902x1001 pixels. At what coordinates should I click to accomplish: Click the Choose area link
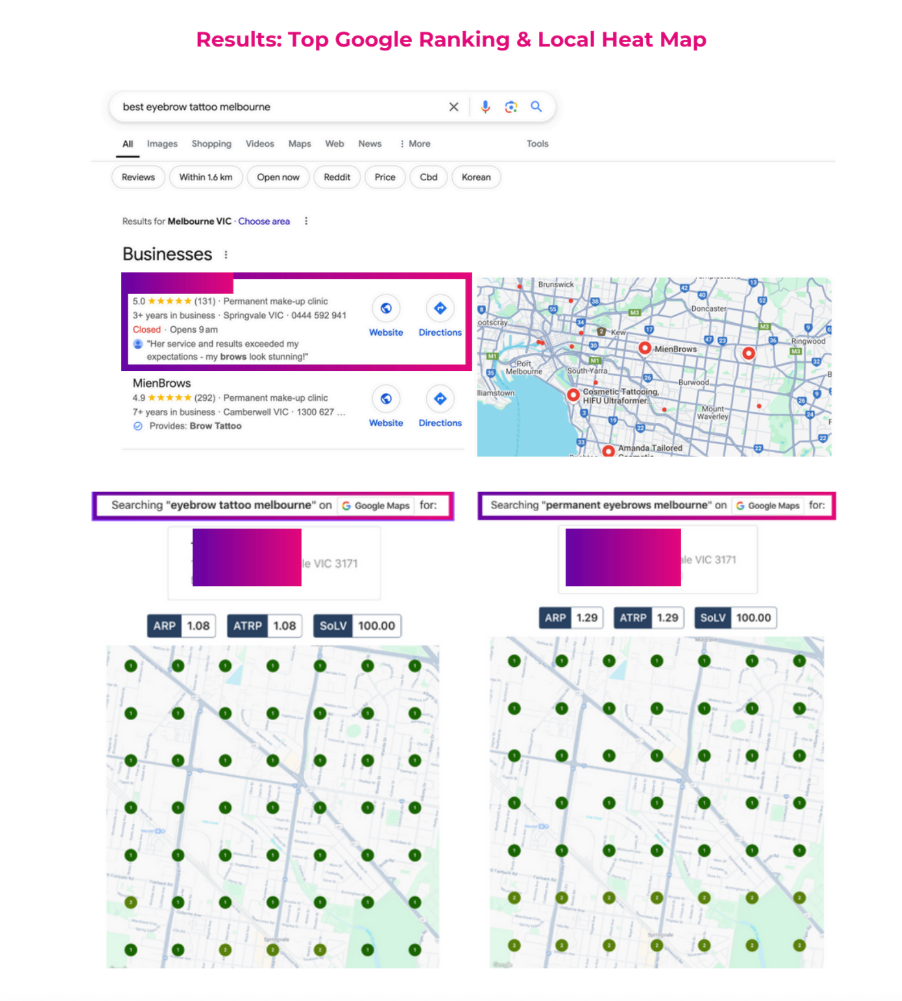pos(264,222)
